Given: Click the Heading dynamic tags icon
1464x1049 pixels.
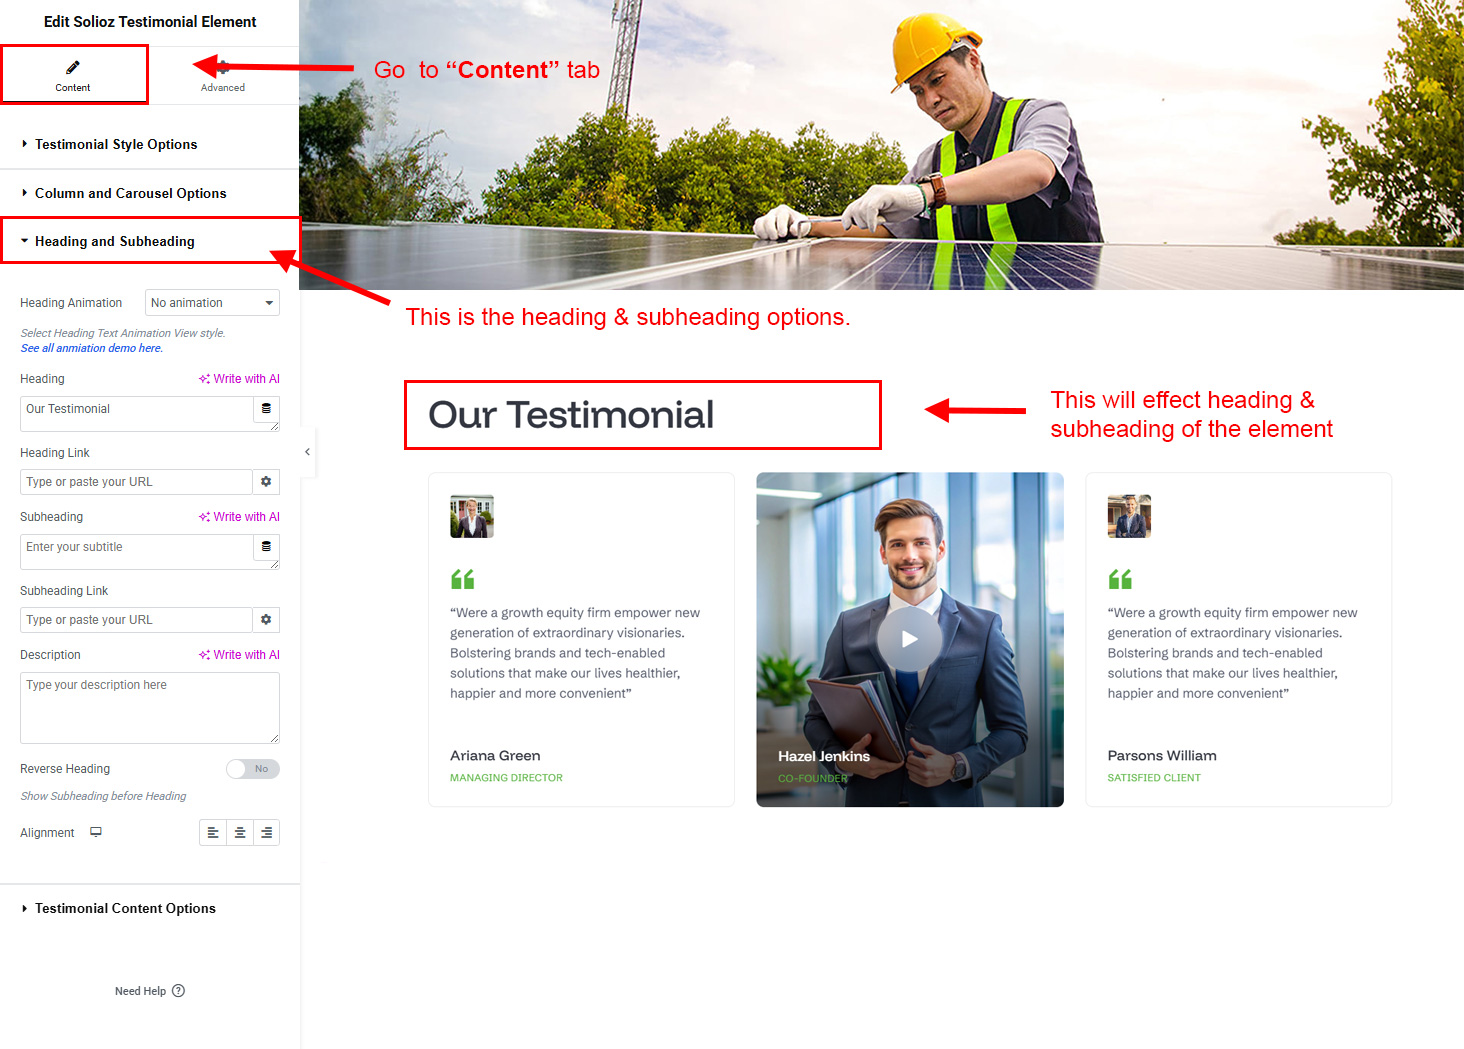Looking at the screenshot, I should pyautogui.click(x=266, y=409).
